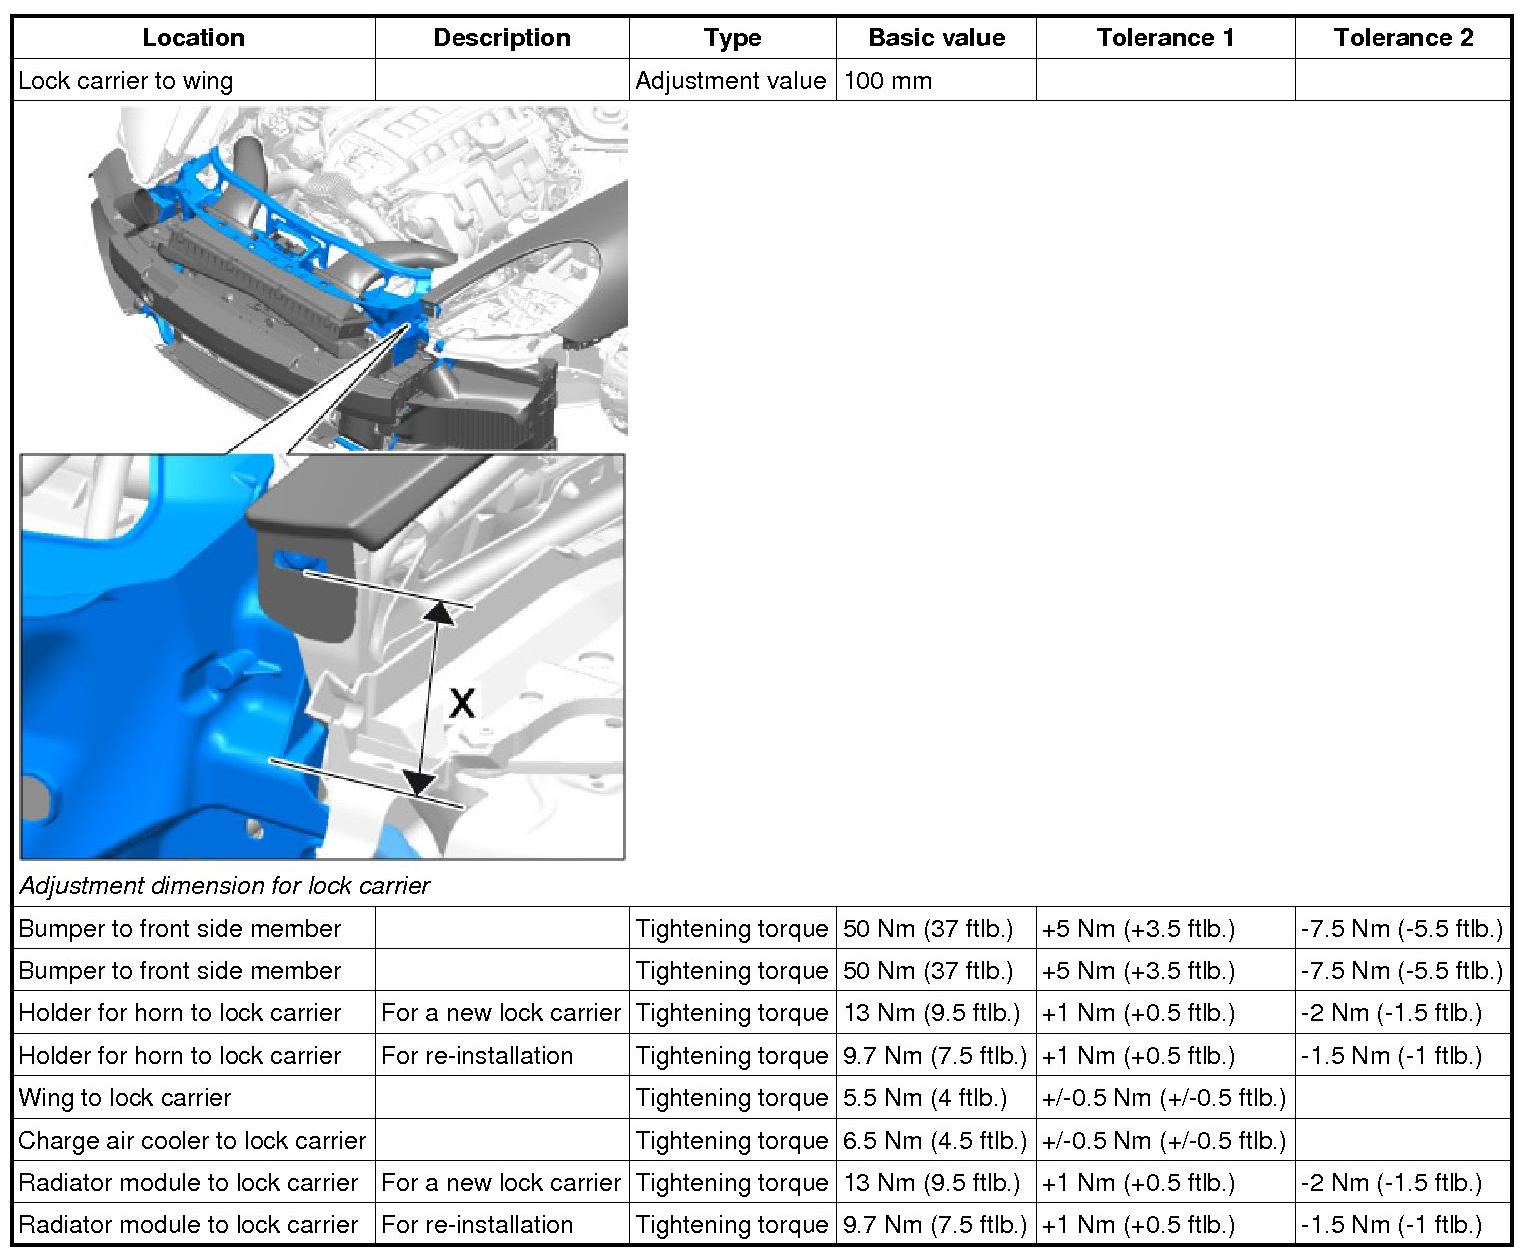Click the Location column header
This screenshot has width=1527, height=1254.
click(193, 38)
